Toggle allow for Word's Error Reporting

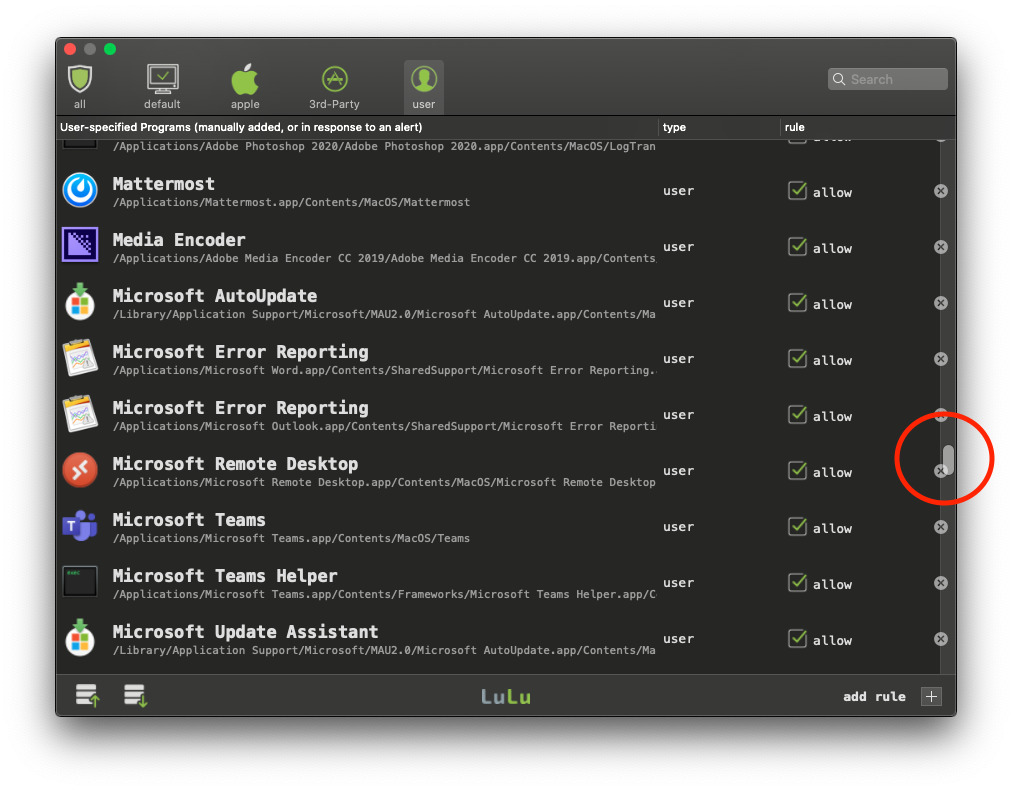(798, 359)
